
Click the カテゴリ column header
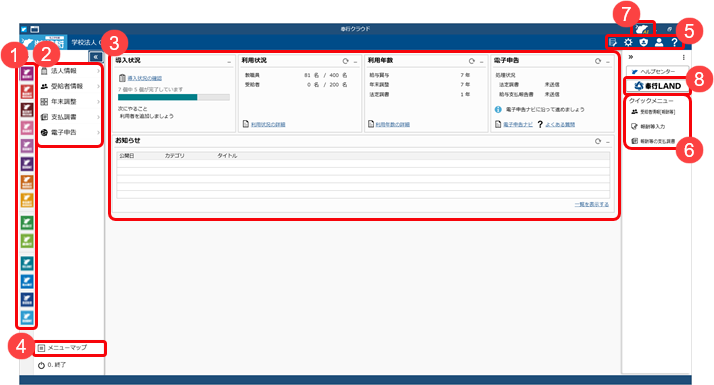tap(174, 156)
